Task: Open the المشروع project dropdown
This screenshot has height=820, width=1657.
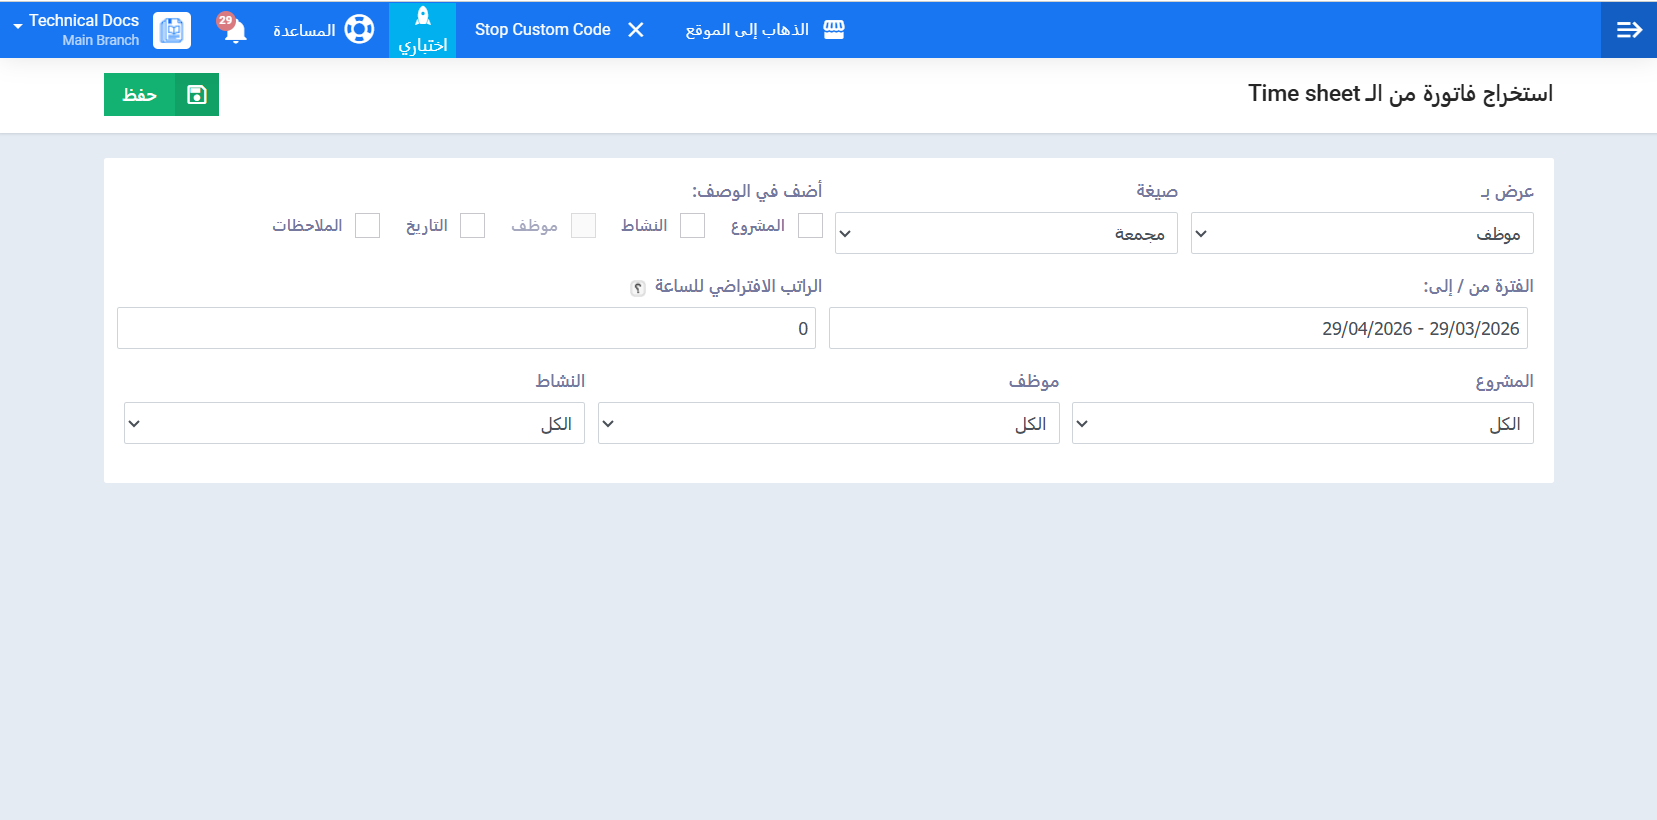Action: pyautogui.click(x=1302, y=424)
